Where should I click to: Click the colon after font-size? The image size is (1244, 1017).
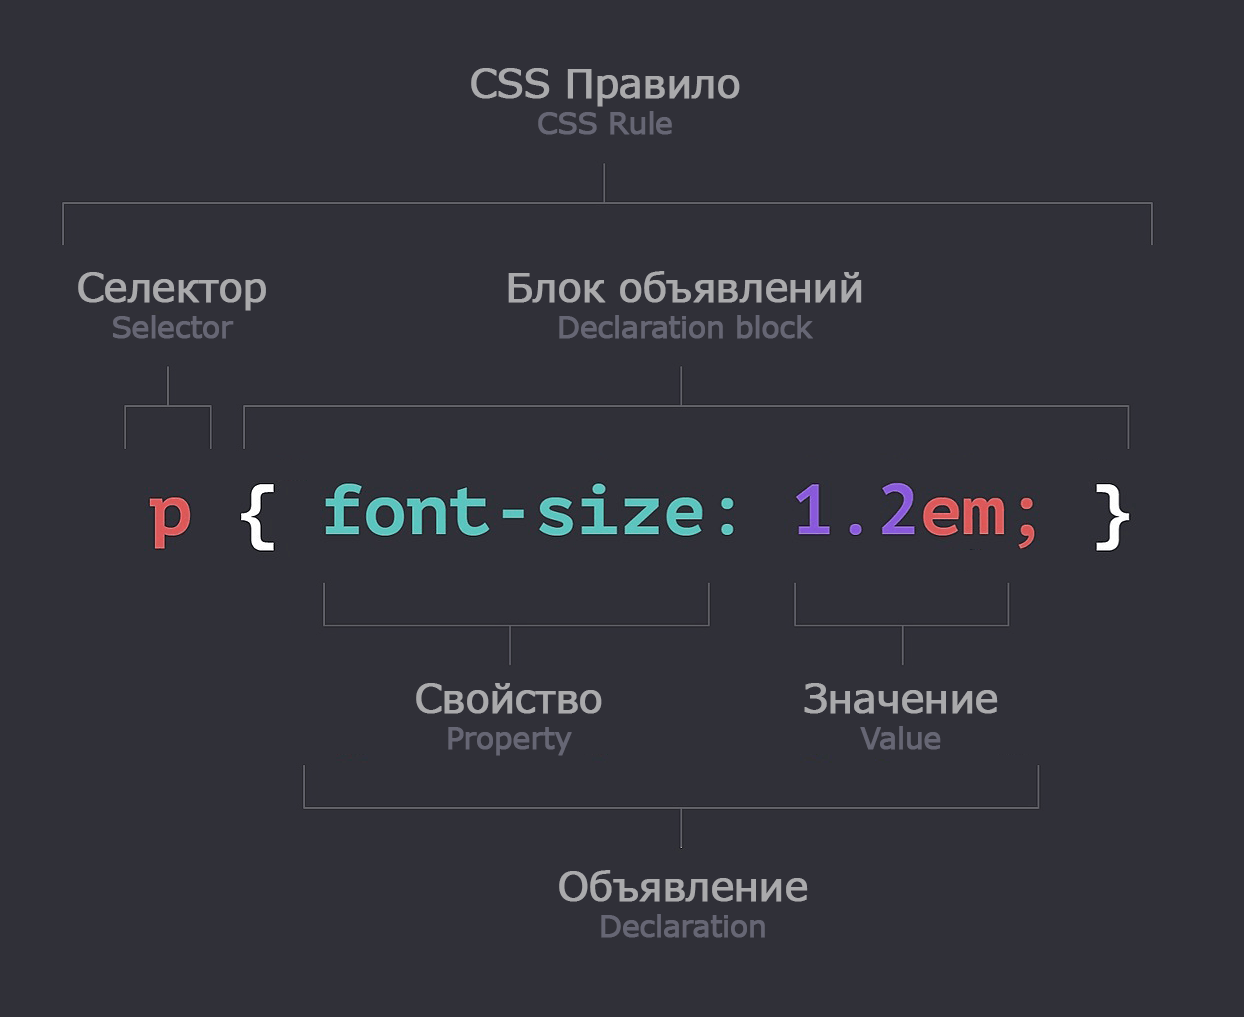[729, 517]
